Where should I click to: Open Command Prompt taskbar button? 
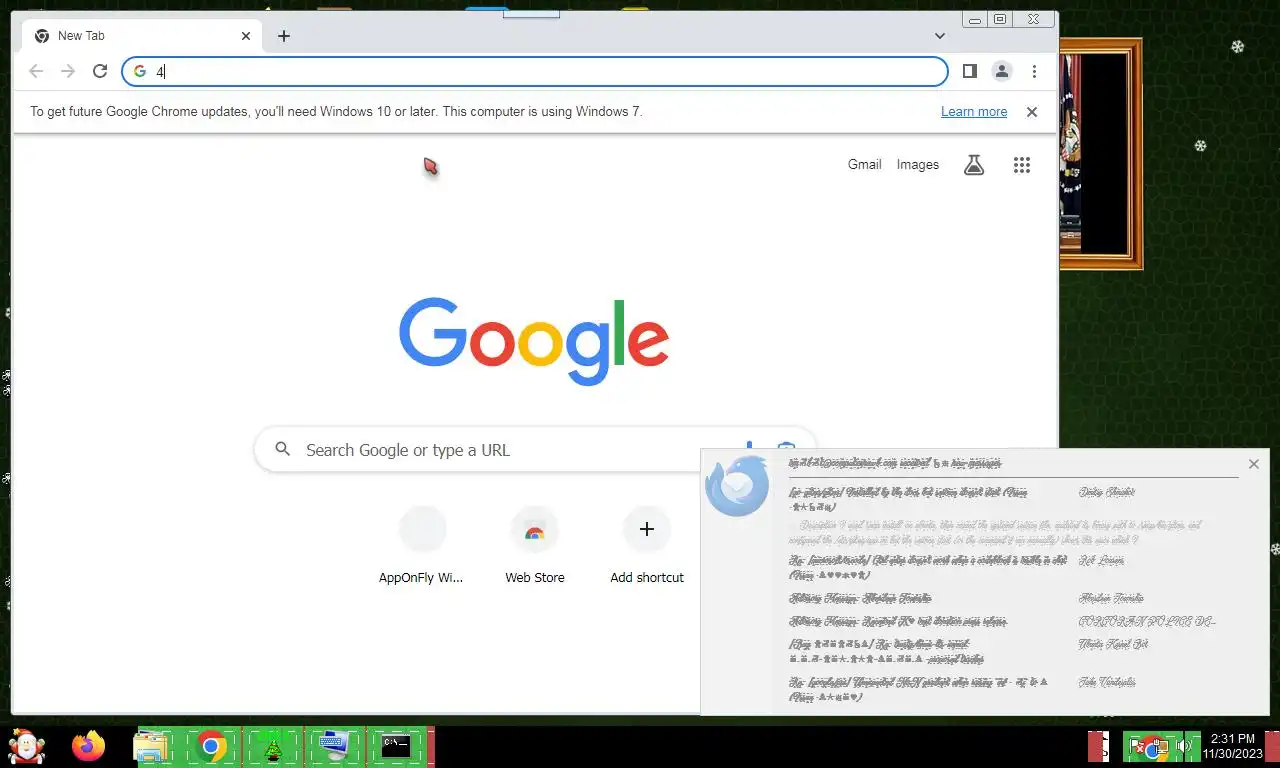click(x=396, y=747)
